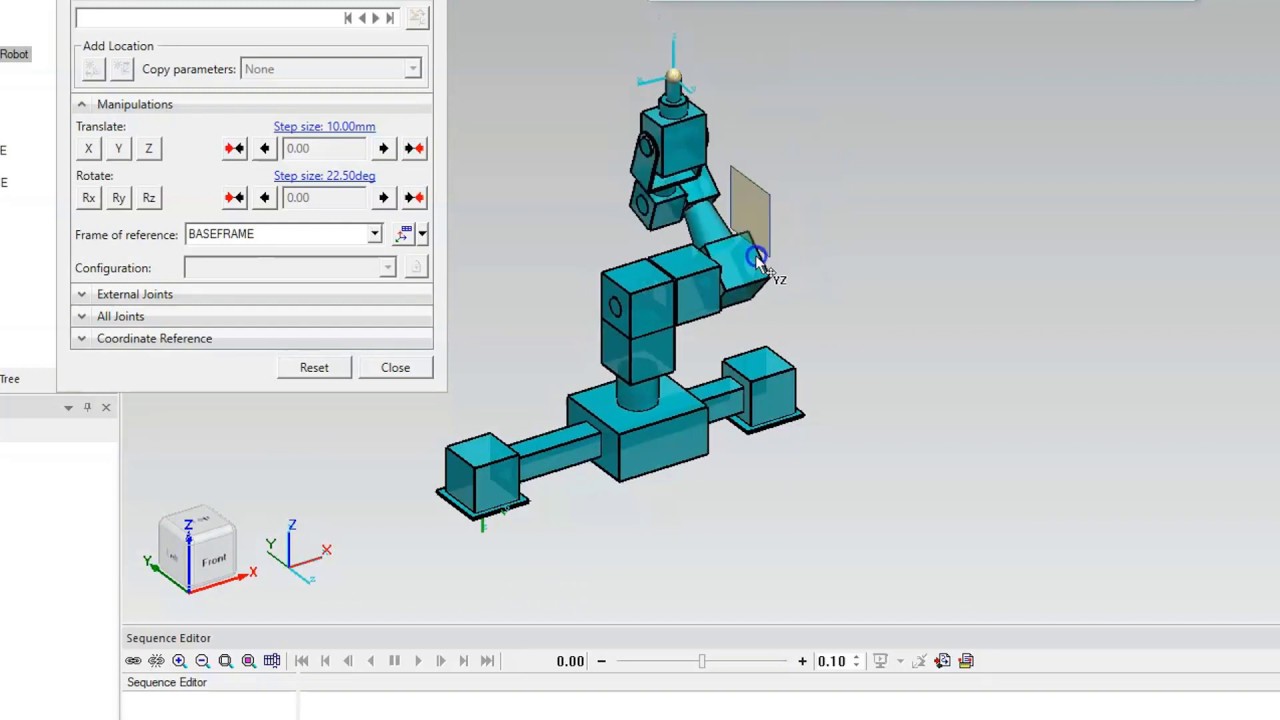Zoom out on the Sequence Editor timeline
The image size is (1280, 720).
coord(202,661)
